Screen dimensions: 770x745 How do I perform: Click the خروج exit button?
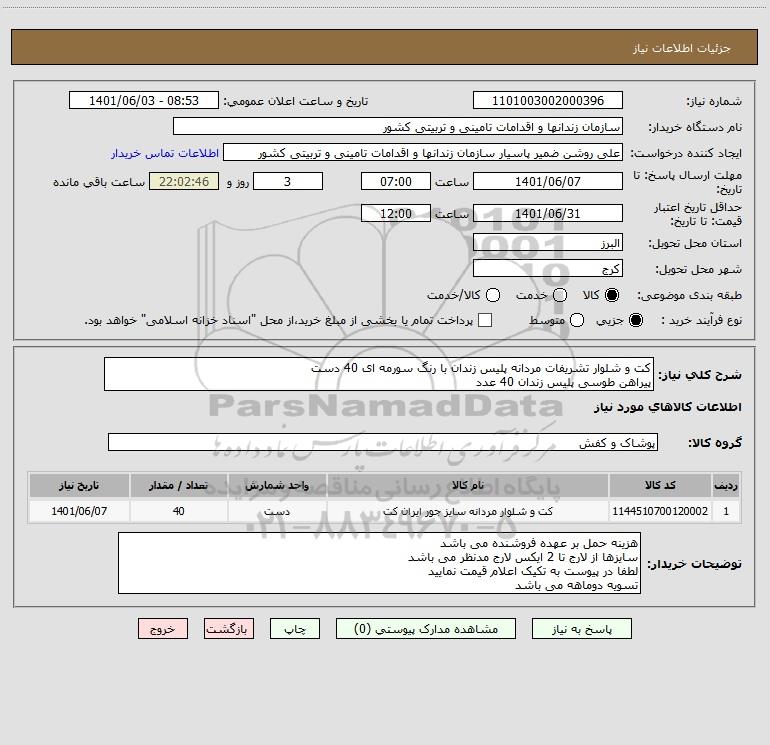tap(163, 629)
